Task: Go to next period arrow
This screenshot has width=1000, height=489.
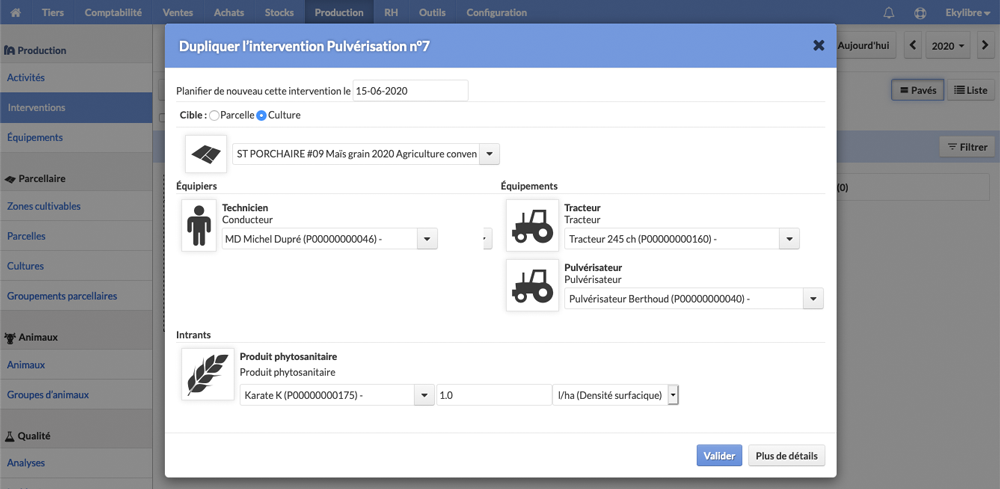Action: 985,46
